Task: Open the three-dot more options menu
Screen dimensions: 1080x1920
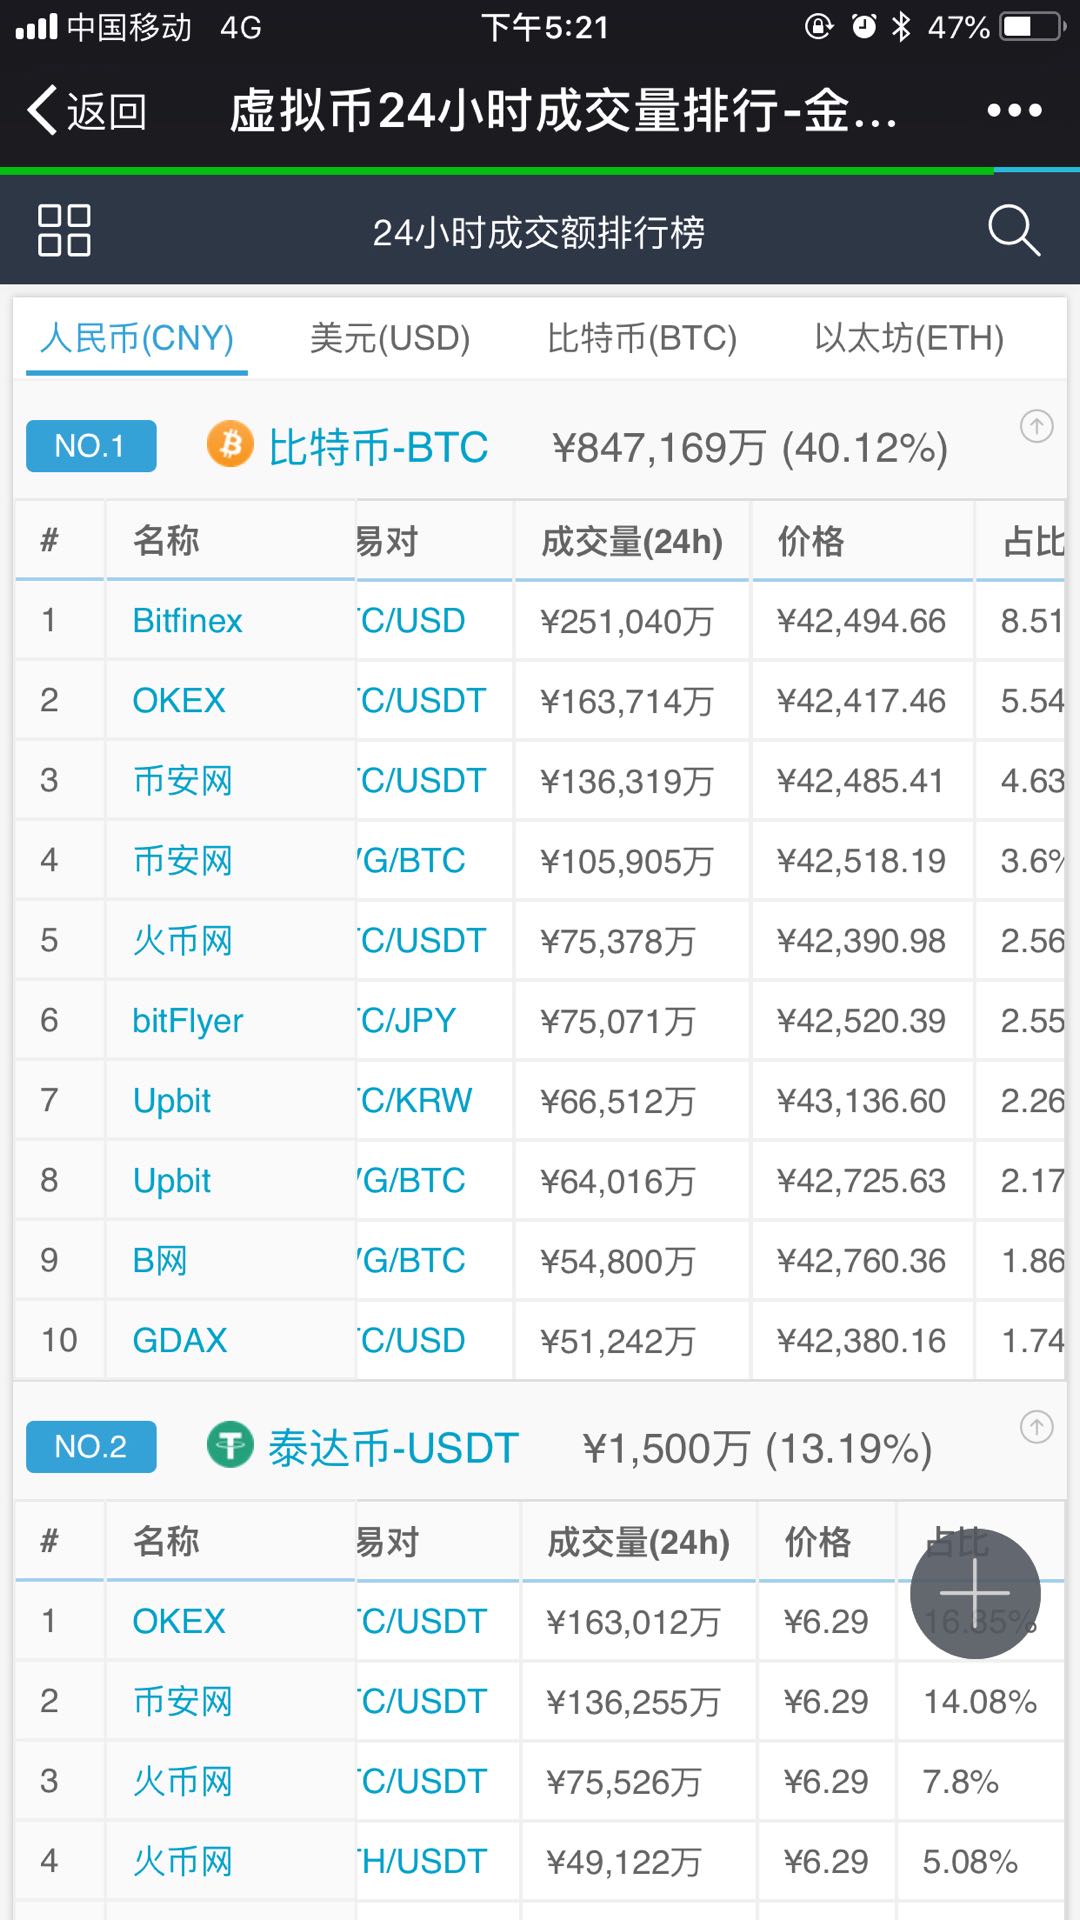Action: click(x=1015, y=112)
